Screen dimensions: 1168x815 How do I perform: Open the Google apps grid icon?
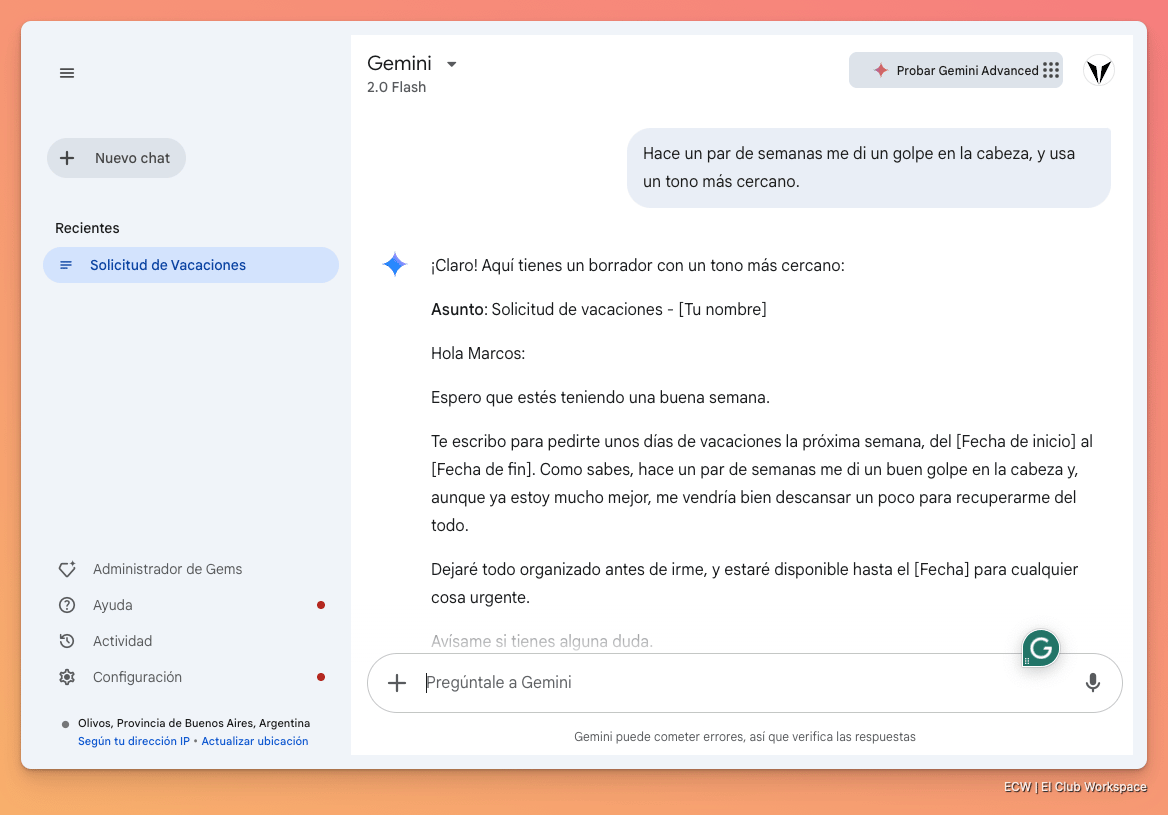tap(1051, 70)
